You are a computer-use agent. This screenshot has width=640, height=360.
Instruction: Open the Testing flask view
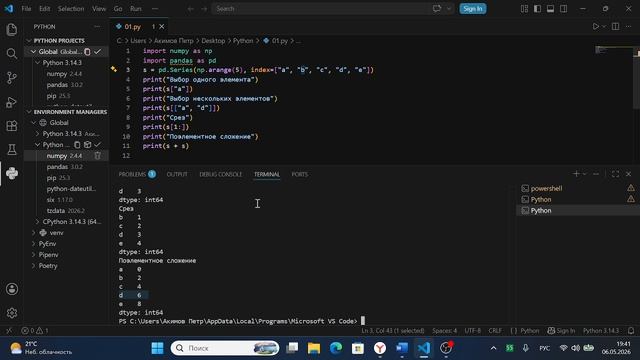click(x=12, y=149)
